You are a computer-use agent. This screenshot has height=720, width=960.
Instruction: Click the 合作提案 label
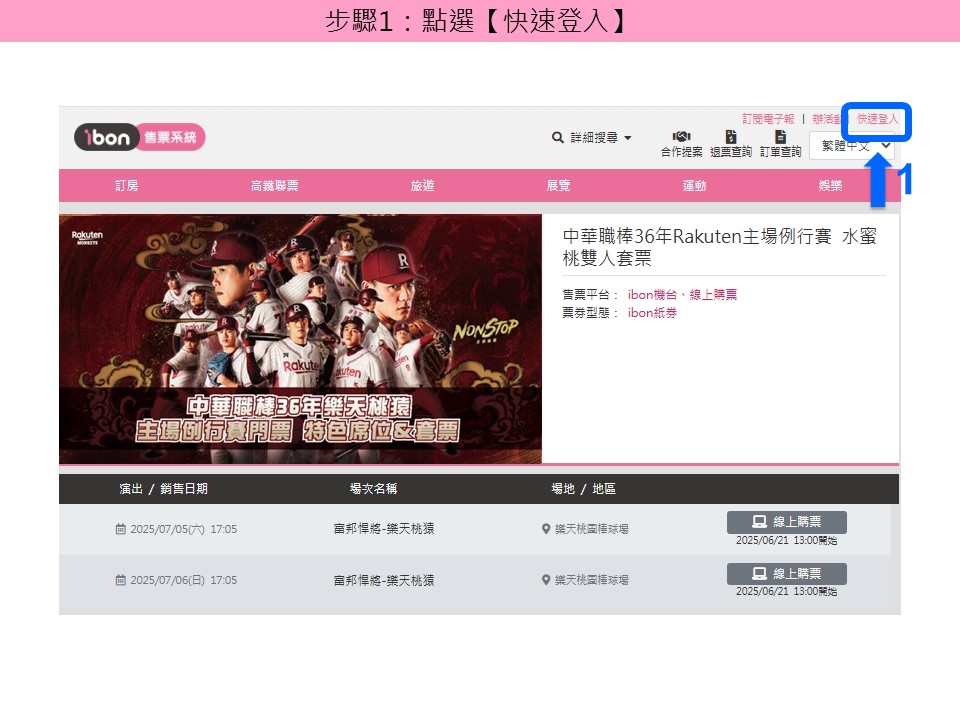[681, 152]
